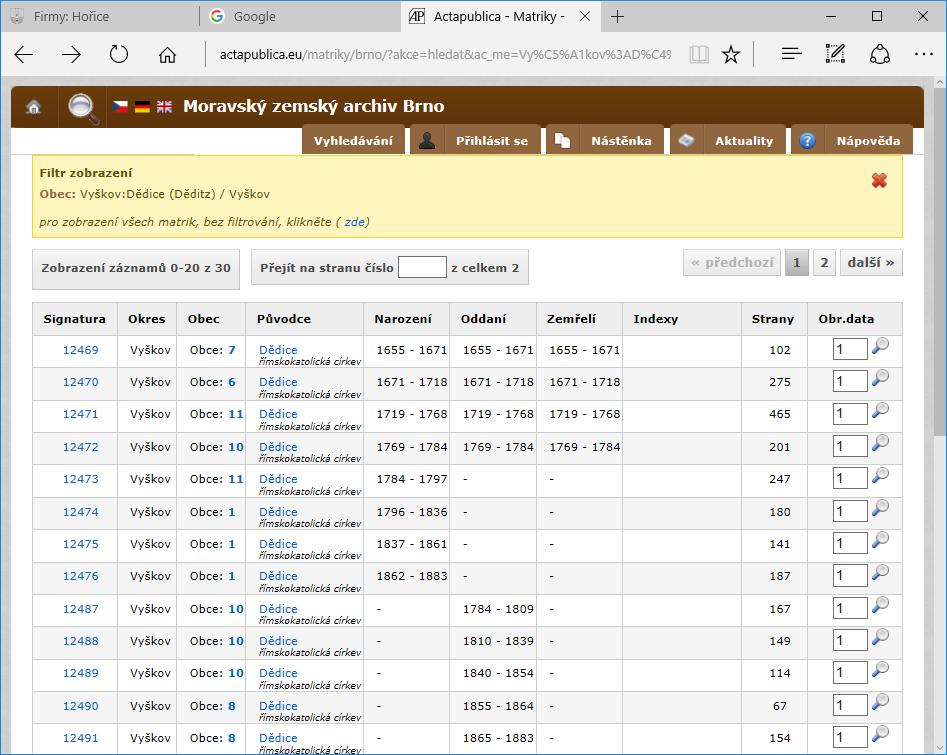The image size is (947, 755).
Task: Click the browser address bar
Action: [444, 54]
